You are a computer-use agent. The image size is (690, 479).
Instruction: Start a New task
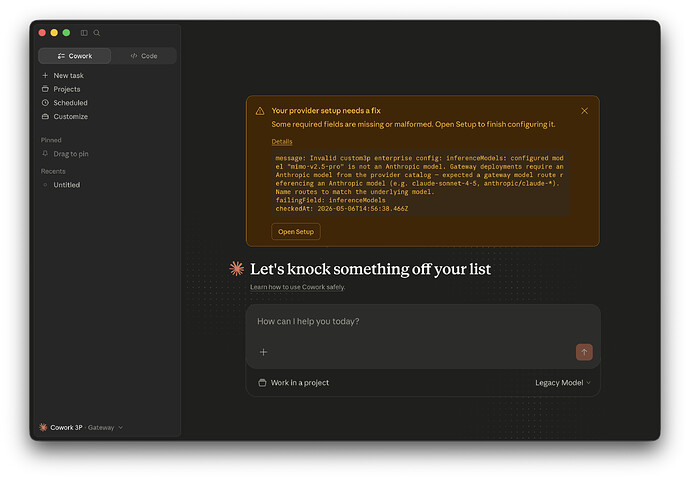68,76
